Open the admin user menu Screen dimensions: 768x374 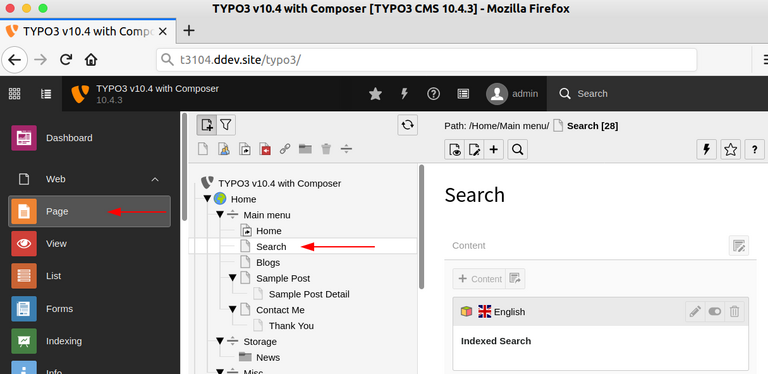pyautogui.click(x=512, y=94)
